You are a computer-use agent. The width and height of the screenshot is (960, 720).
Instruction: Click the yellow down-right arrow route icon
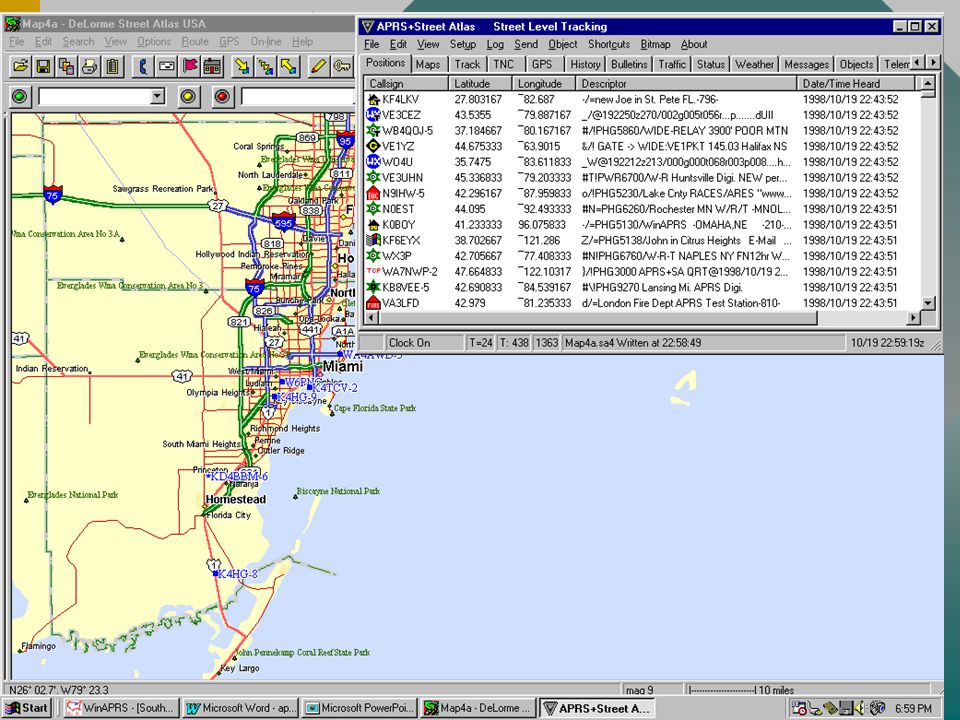(242, 66)
